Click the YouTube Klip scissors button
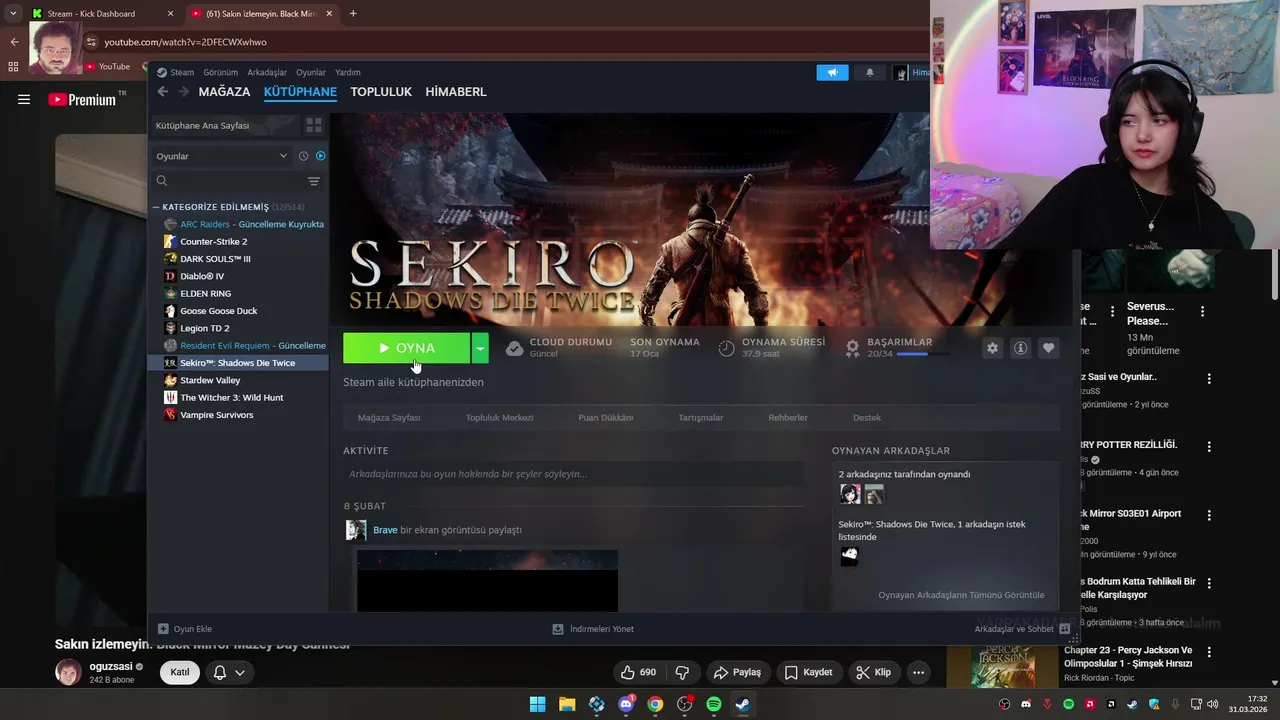The width and height of the screenshot is (1280, 720). (x=873, y=672)
